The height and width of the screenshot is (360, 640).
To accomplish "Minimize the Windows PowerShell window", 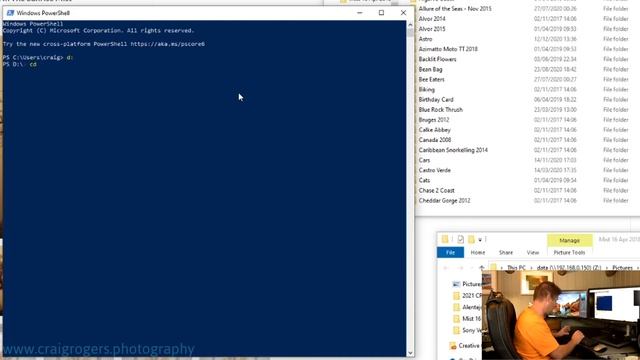I will click(x=360, y=13).
